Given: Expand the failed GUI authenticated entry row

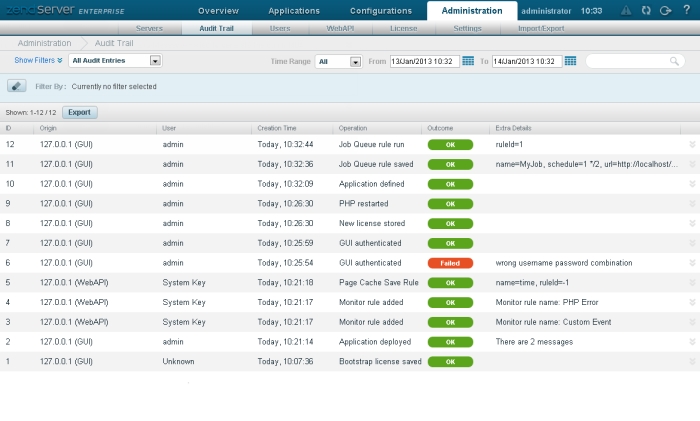Looking at the screenshot, I should [x=691, y=263].
